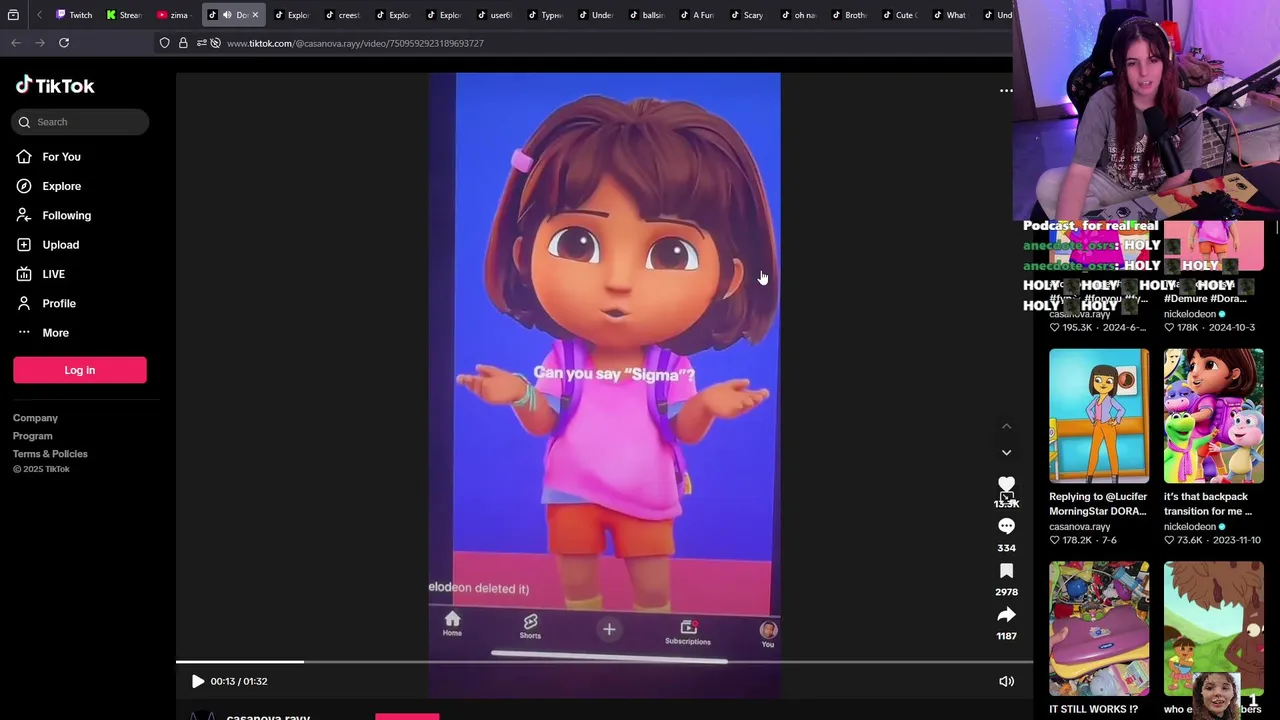This screenshot has height=720, width=1280.
Task: Switch to the Twitch tab
Action: [74, 15]
